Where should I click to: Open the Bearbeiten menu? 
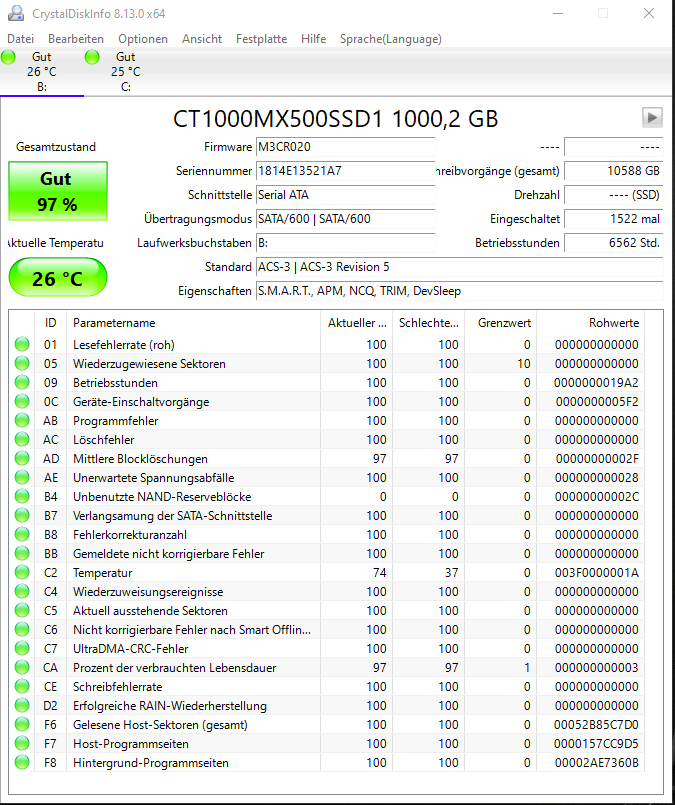click(x=76, y=39)
